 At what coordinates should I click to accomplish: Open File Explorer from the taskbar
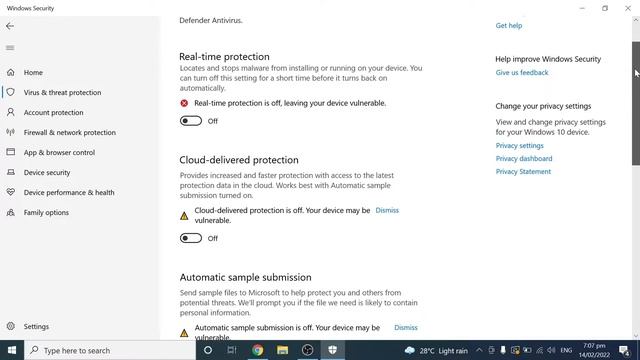coord(282,350)
